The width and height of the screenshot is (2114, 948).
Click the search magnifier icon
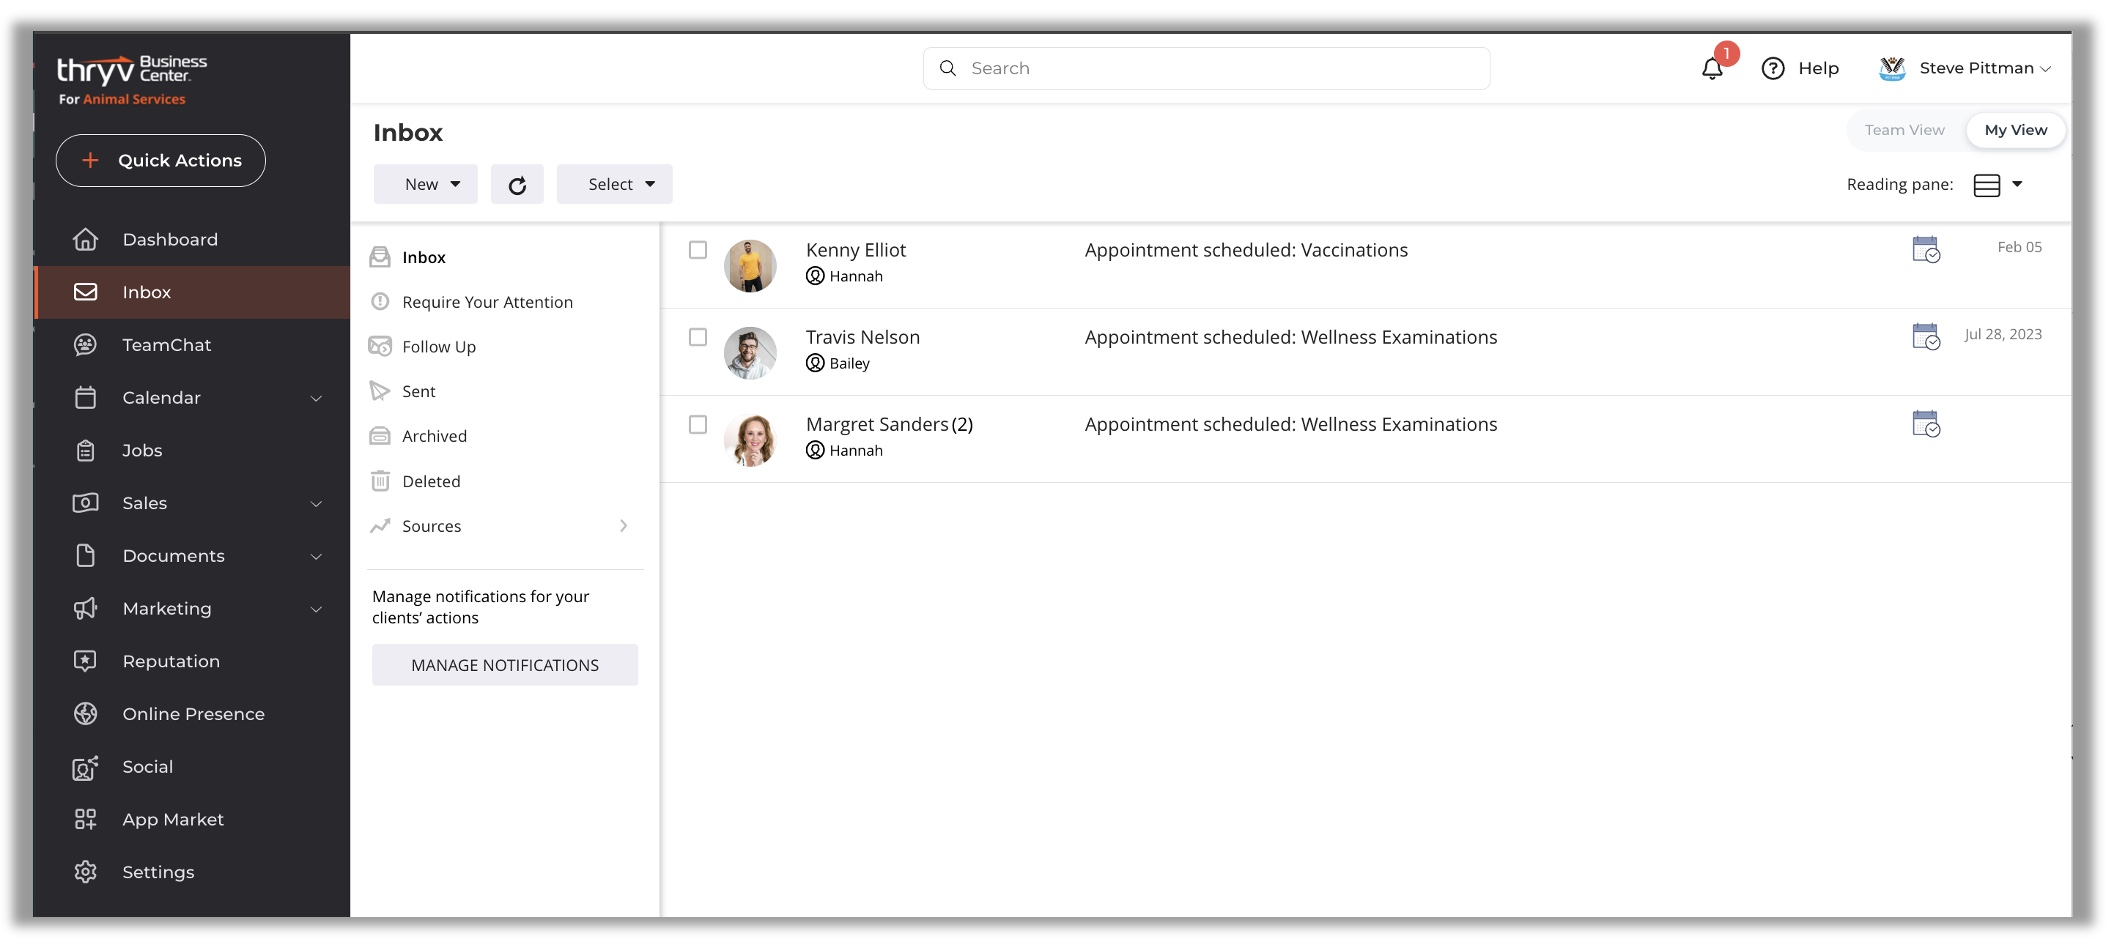point(948,68)
